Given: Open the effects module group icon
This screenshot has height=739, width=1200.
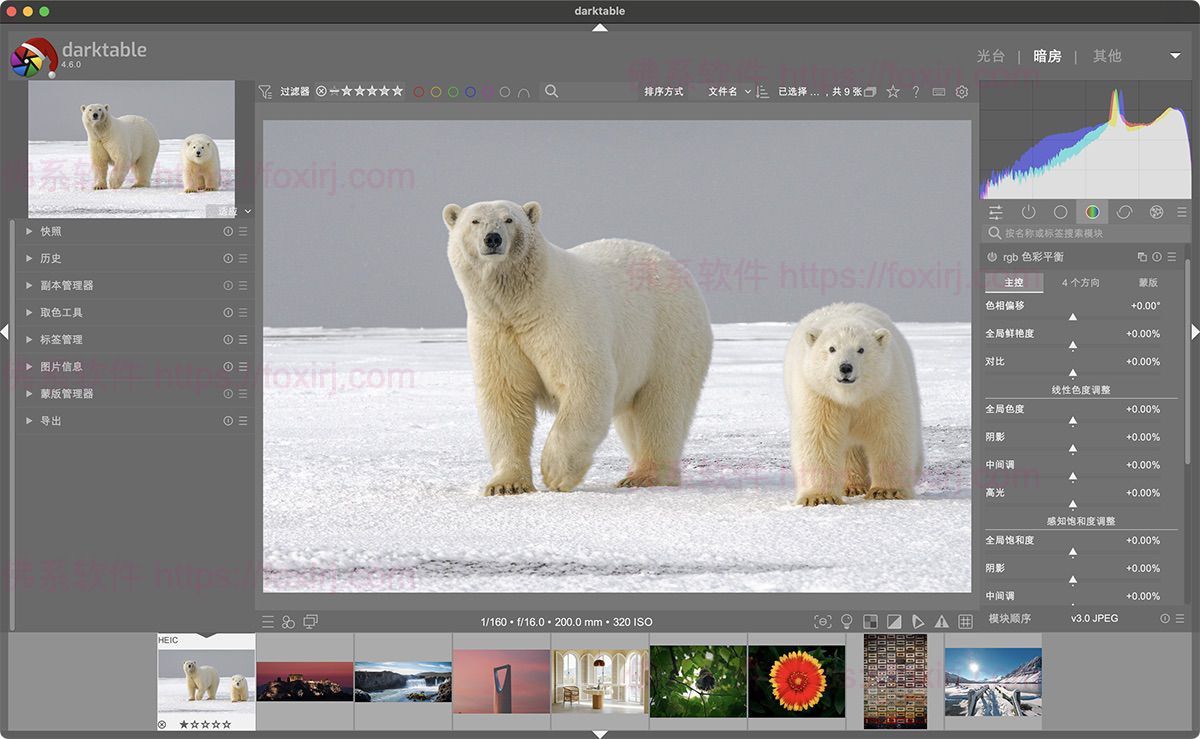Looking at the screenshot, I should pos(1156,212).
